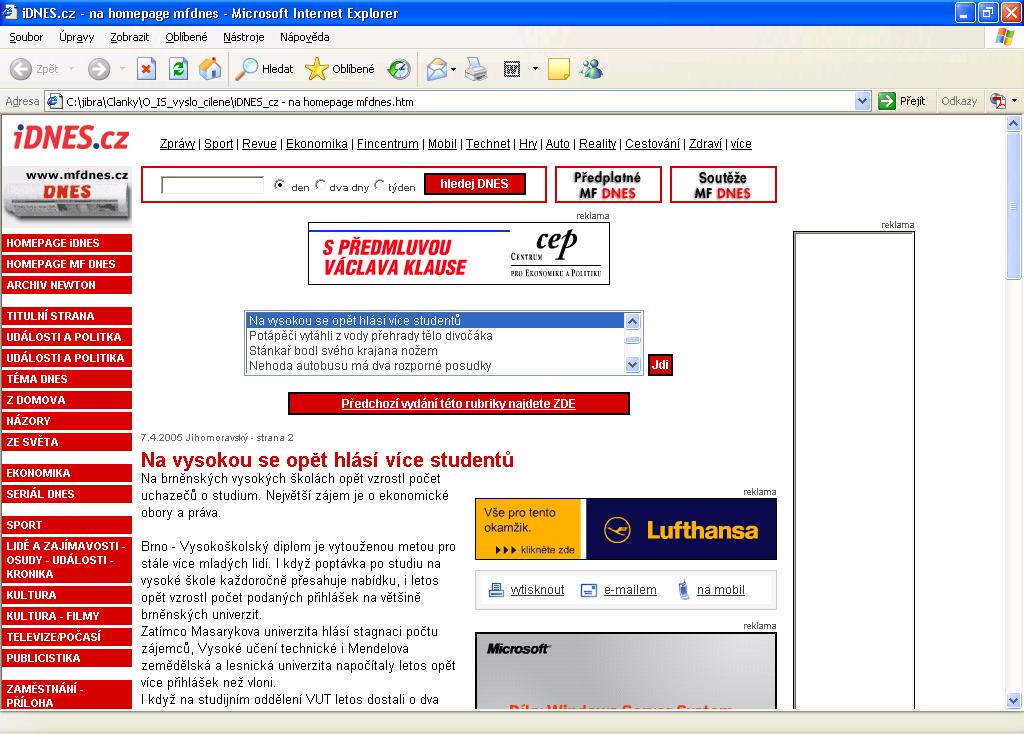
Task: Open the ARCHIV NEWTON sidebar item
Action: (67, 285)
